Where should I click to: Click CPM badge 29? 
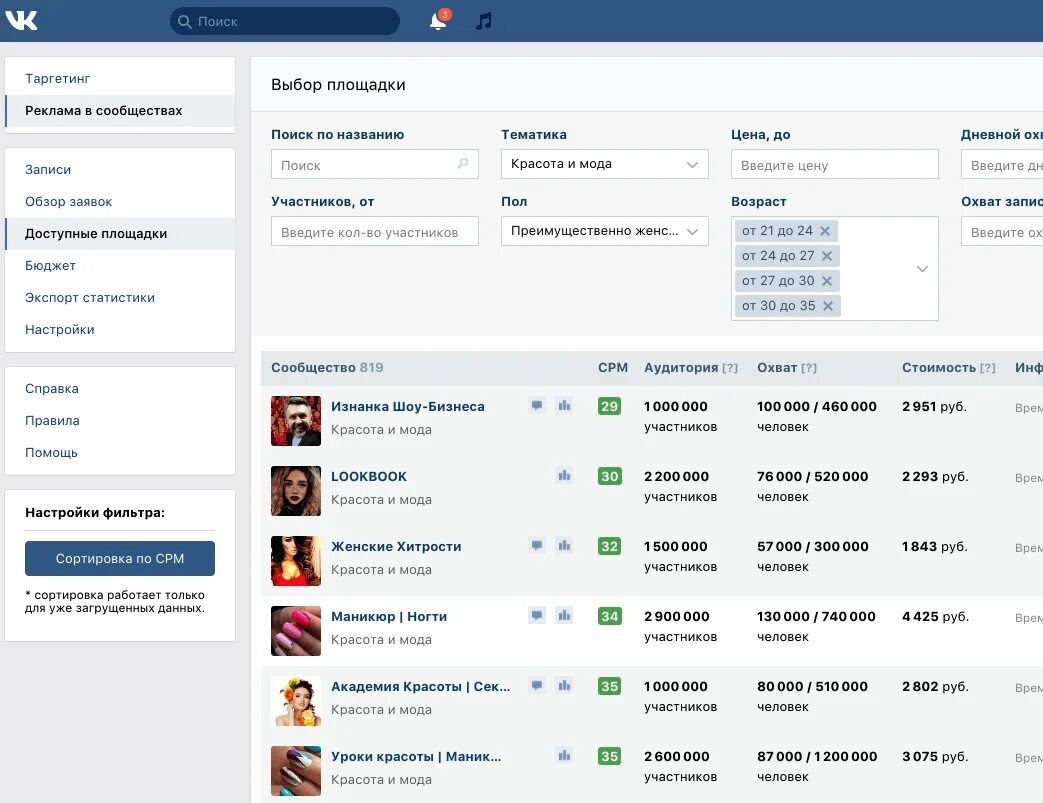[x=609, y=406]
